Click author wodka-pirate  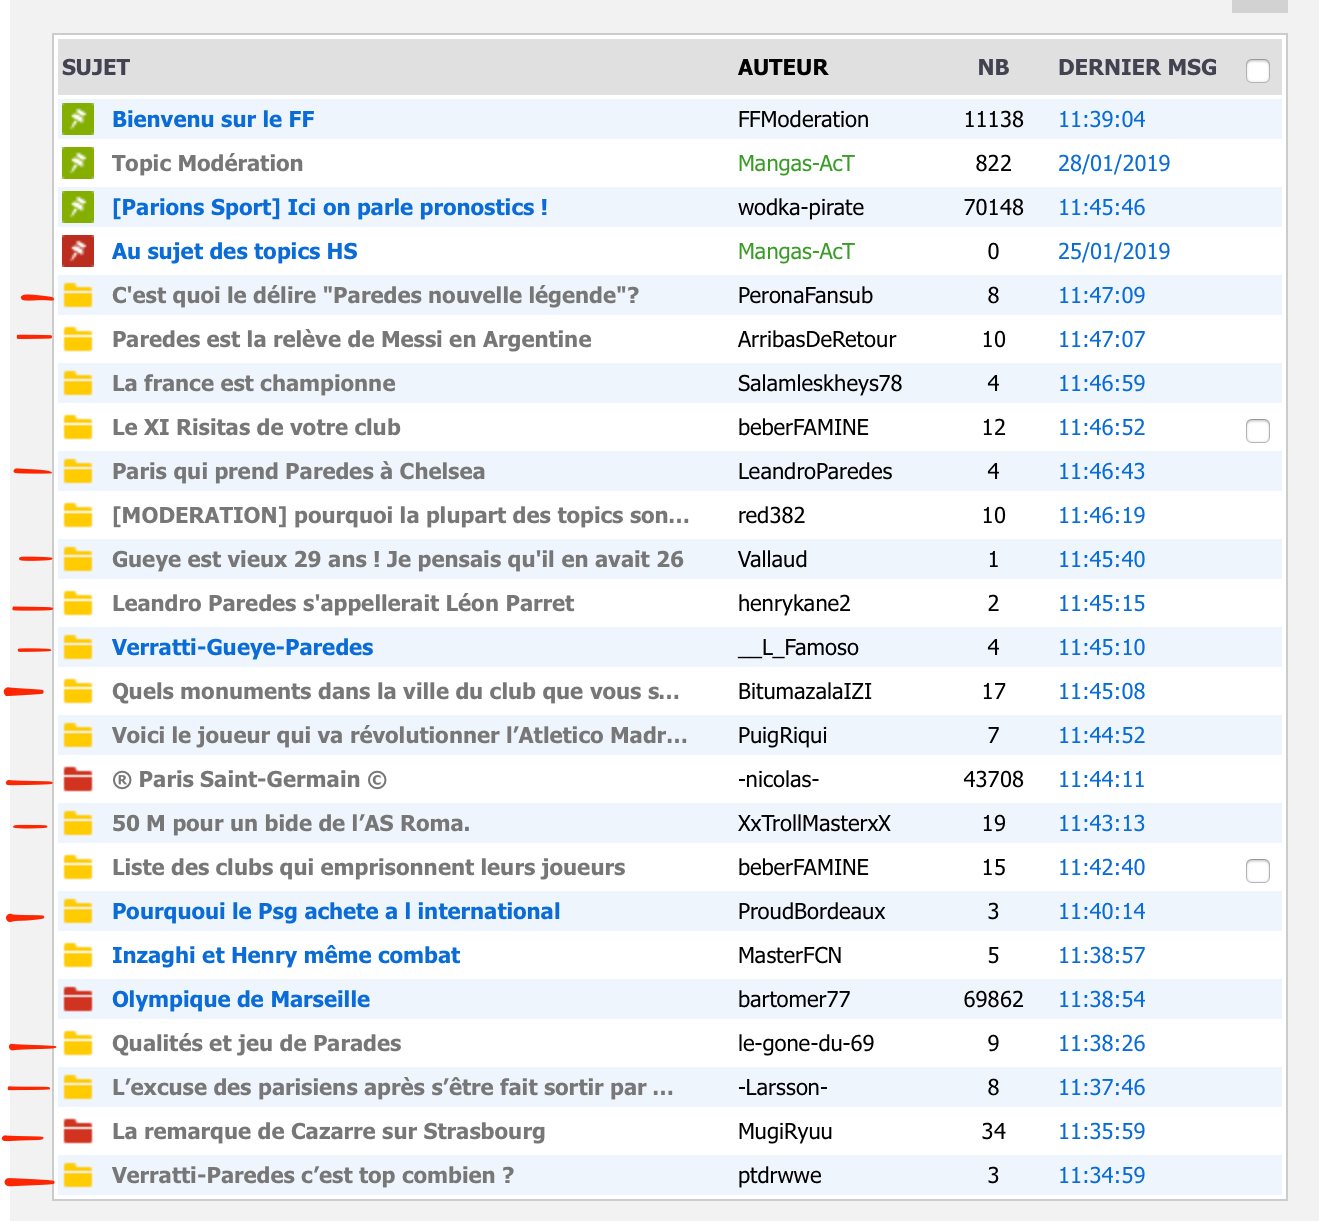[x=801, y=207]
